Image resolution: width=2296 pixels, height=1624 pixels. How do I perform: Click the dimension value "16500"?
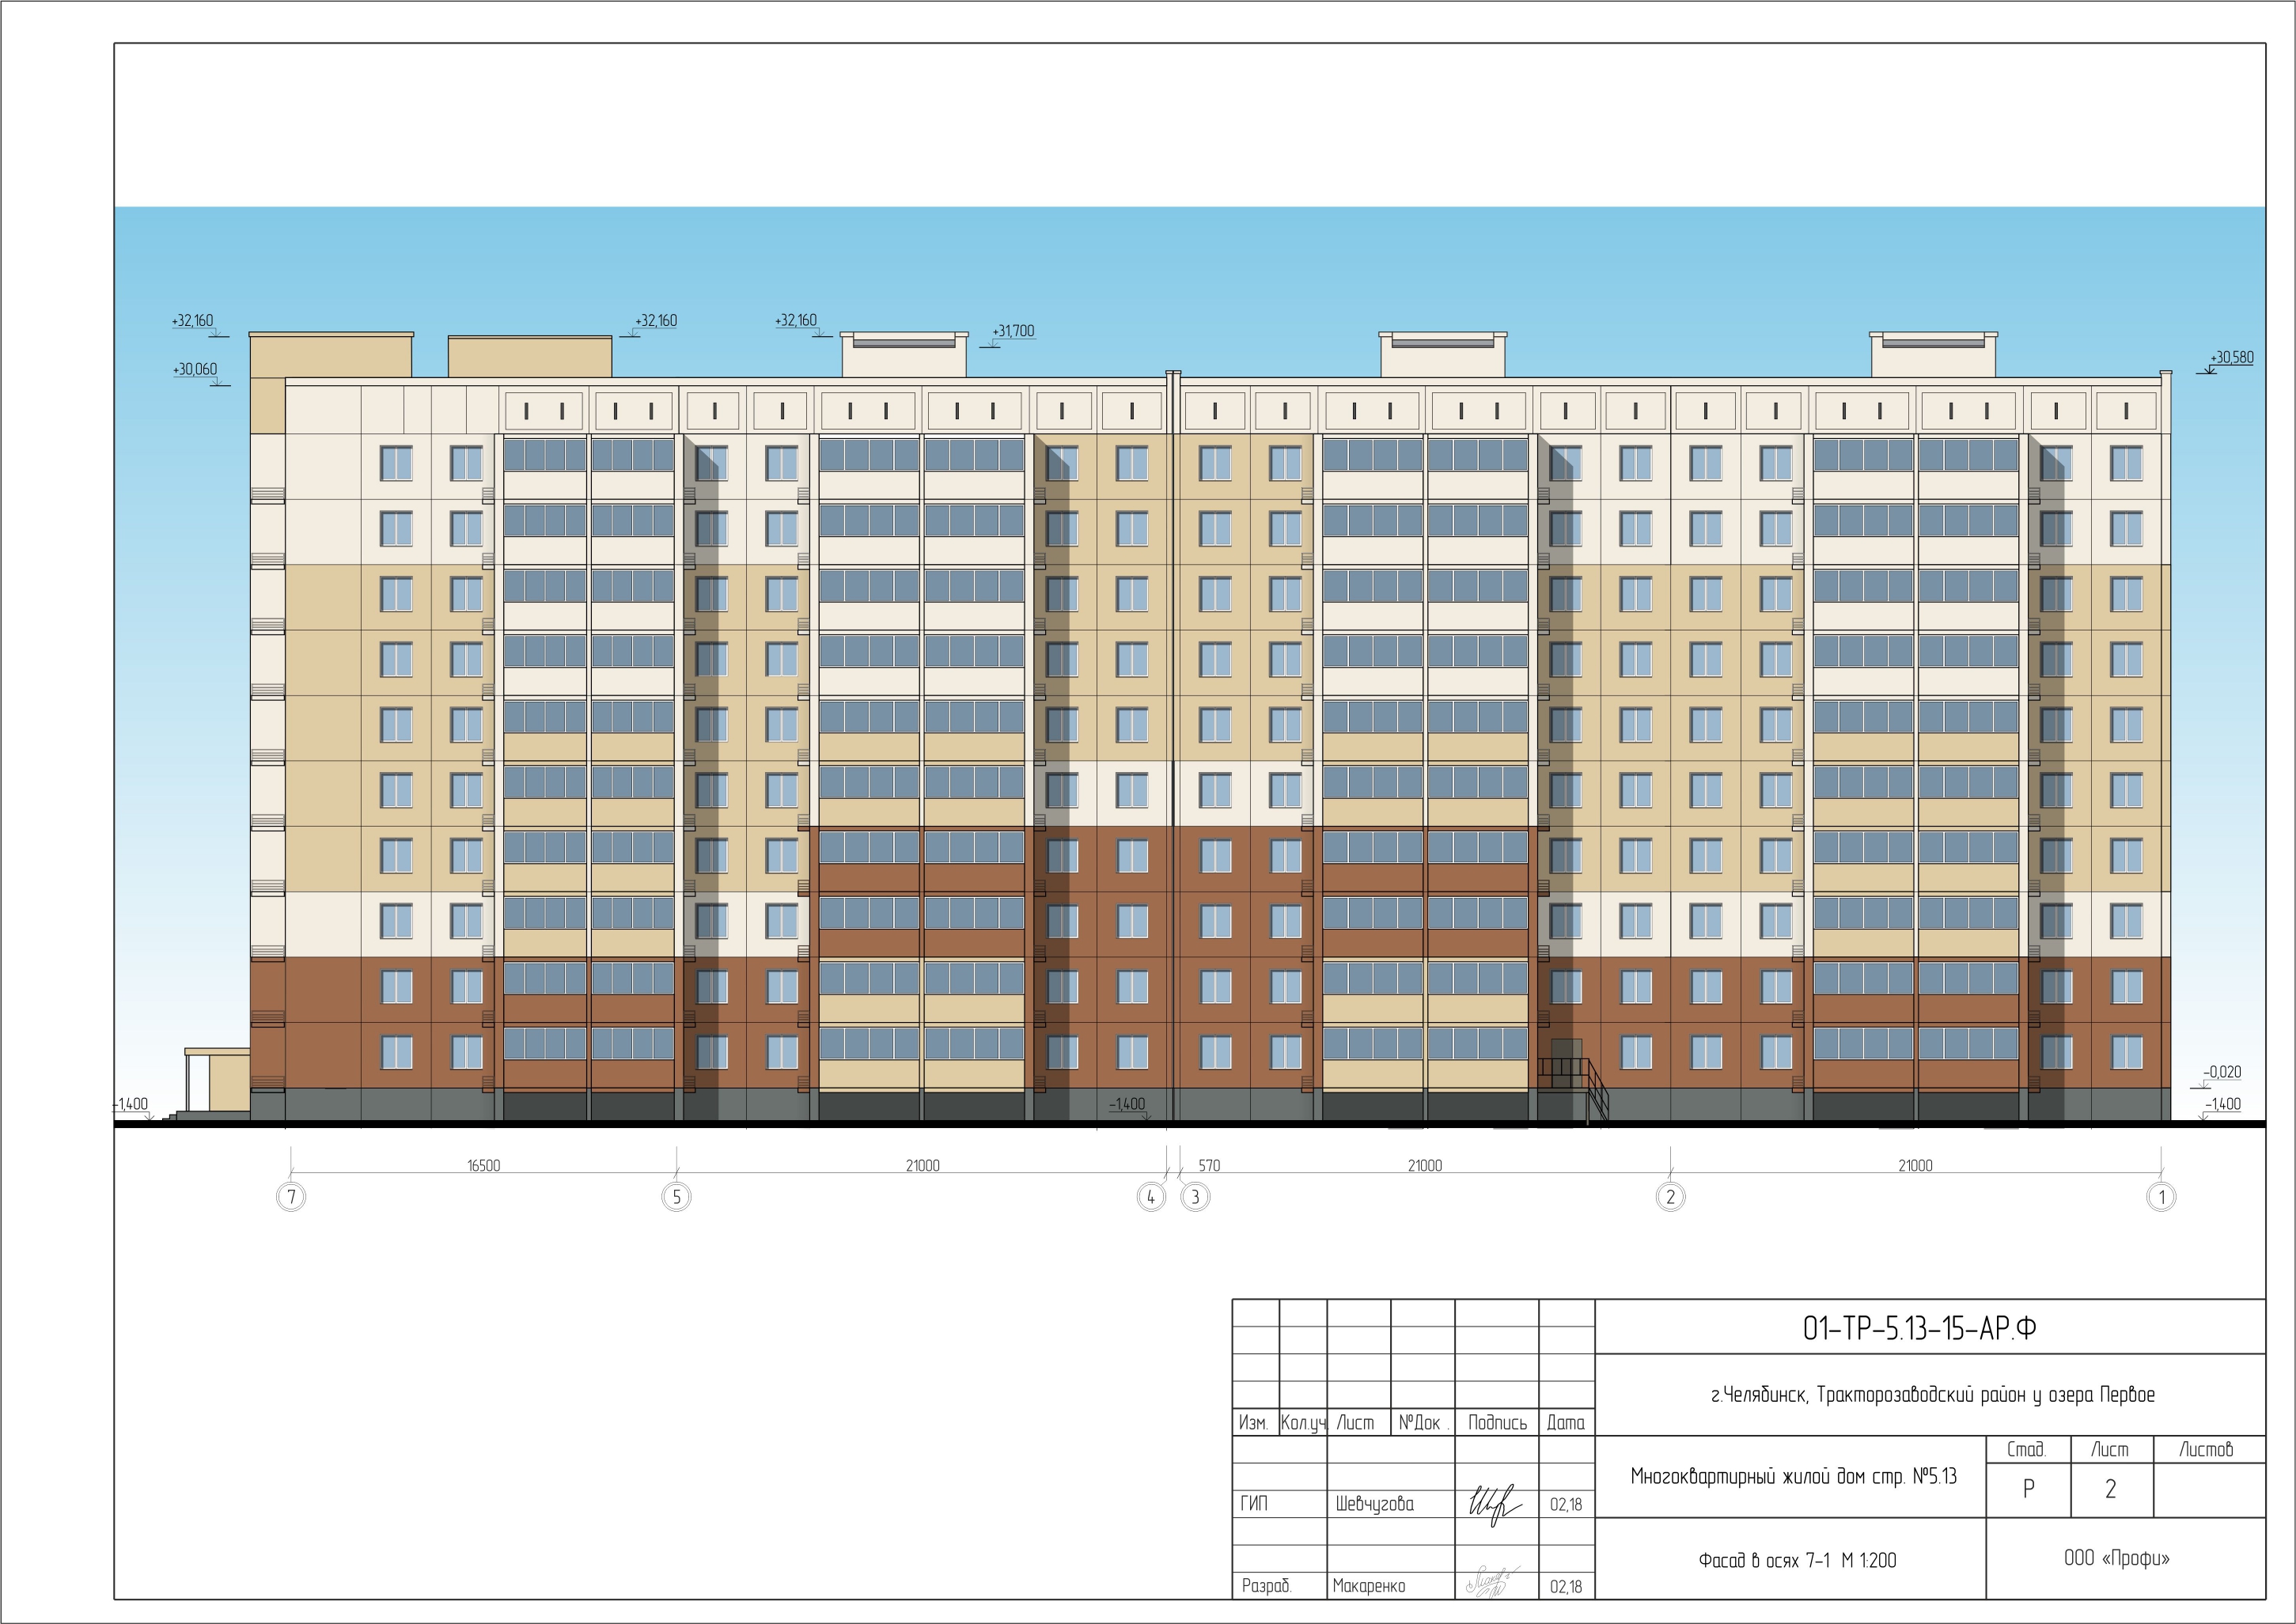coord(484,1165)
